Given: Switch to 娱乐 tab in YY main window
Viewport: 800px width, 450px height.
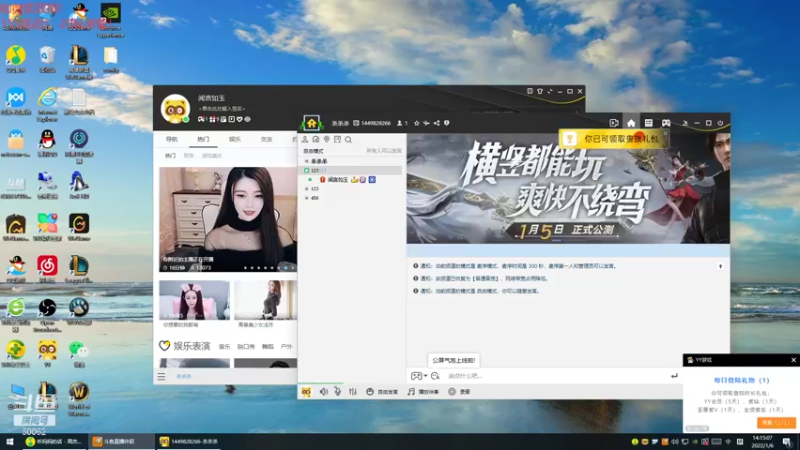Looking at the screenshot, I should [235, 139].
